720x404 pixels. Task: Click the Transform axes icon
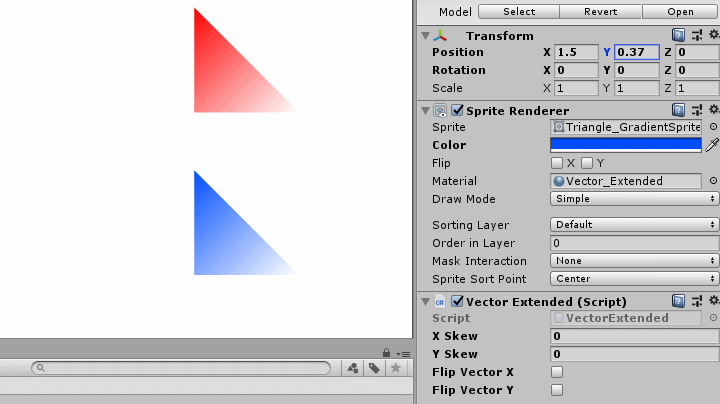[440, 36]
